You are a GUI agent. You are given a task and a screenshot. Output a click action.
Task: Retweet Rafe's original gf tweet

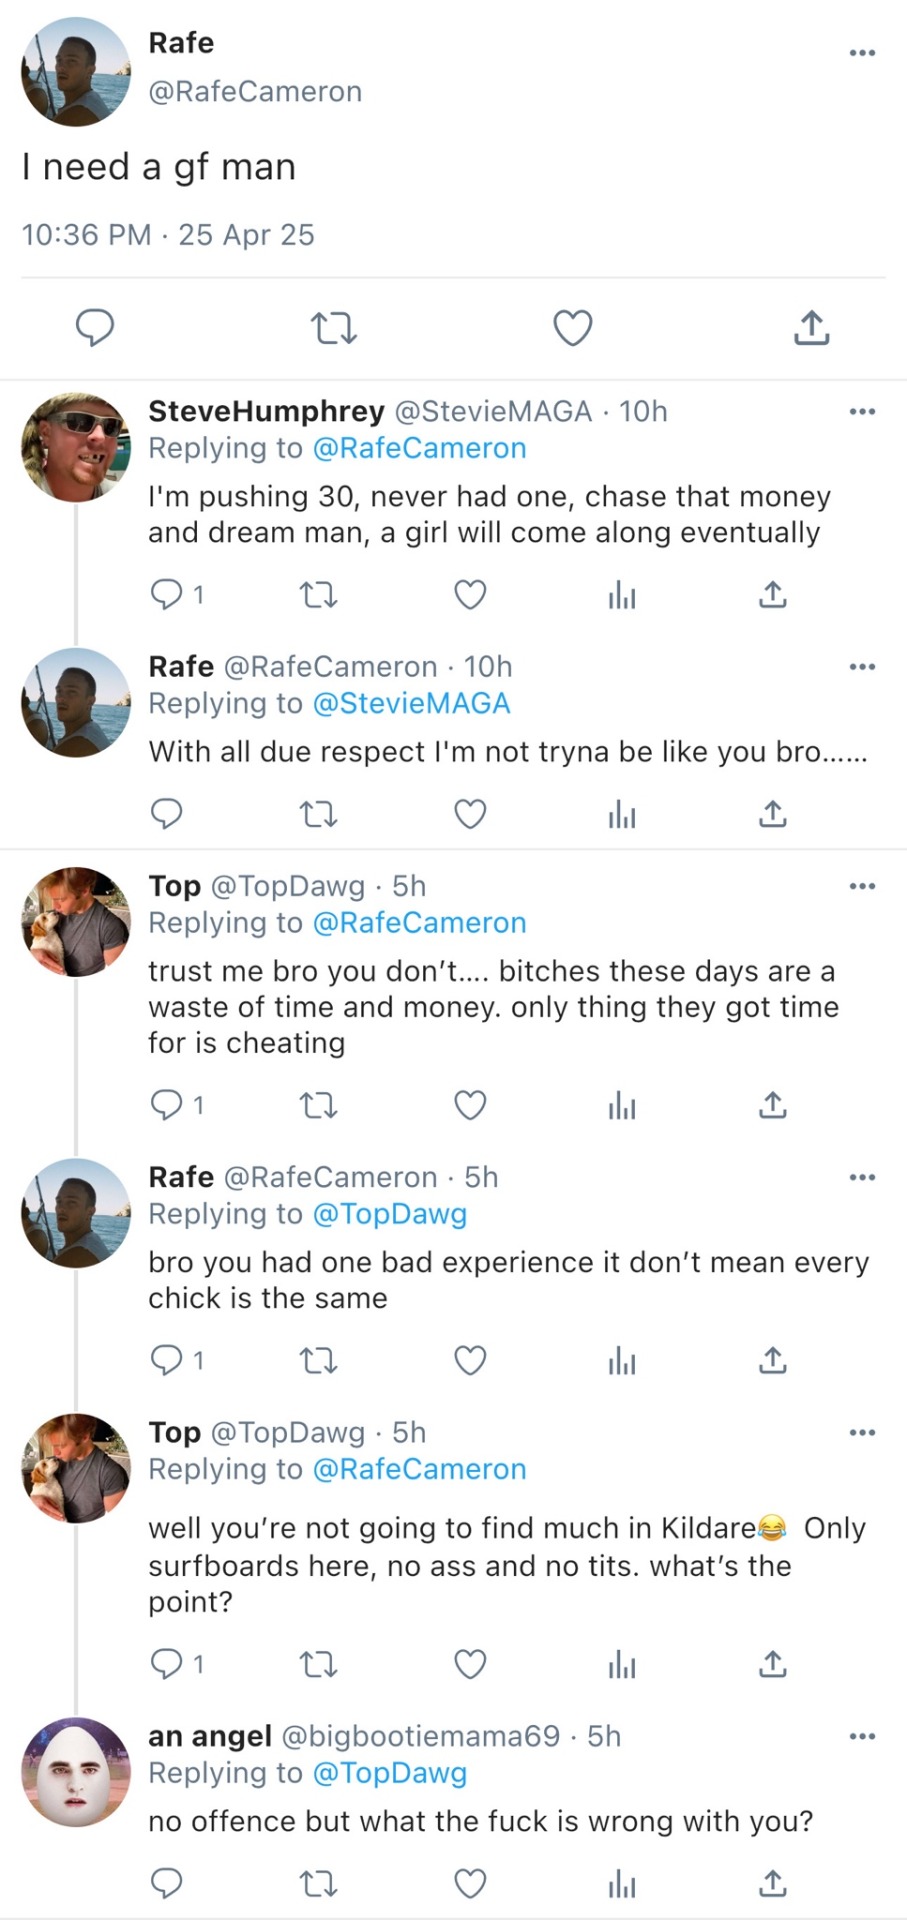pyautogui.click(x=334, y=328)
